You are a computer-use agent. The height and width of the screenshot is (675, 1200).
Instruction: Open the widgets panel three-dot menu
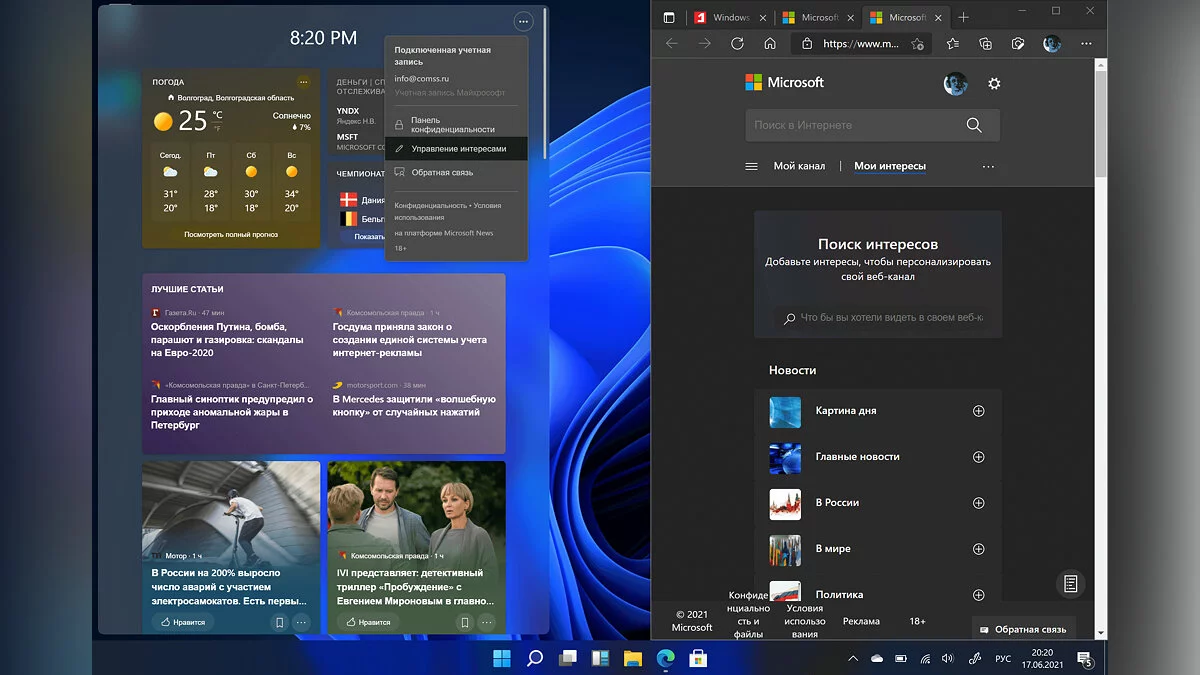click(x=523, y=21)
